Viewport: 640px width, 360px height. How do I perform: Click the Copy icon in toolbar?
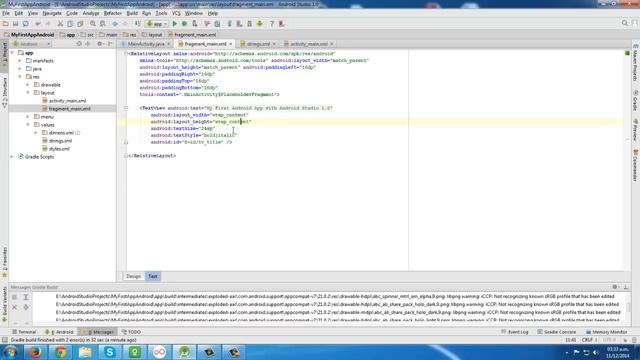click(70, 24)
